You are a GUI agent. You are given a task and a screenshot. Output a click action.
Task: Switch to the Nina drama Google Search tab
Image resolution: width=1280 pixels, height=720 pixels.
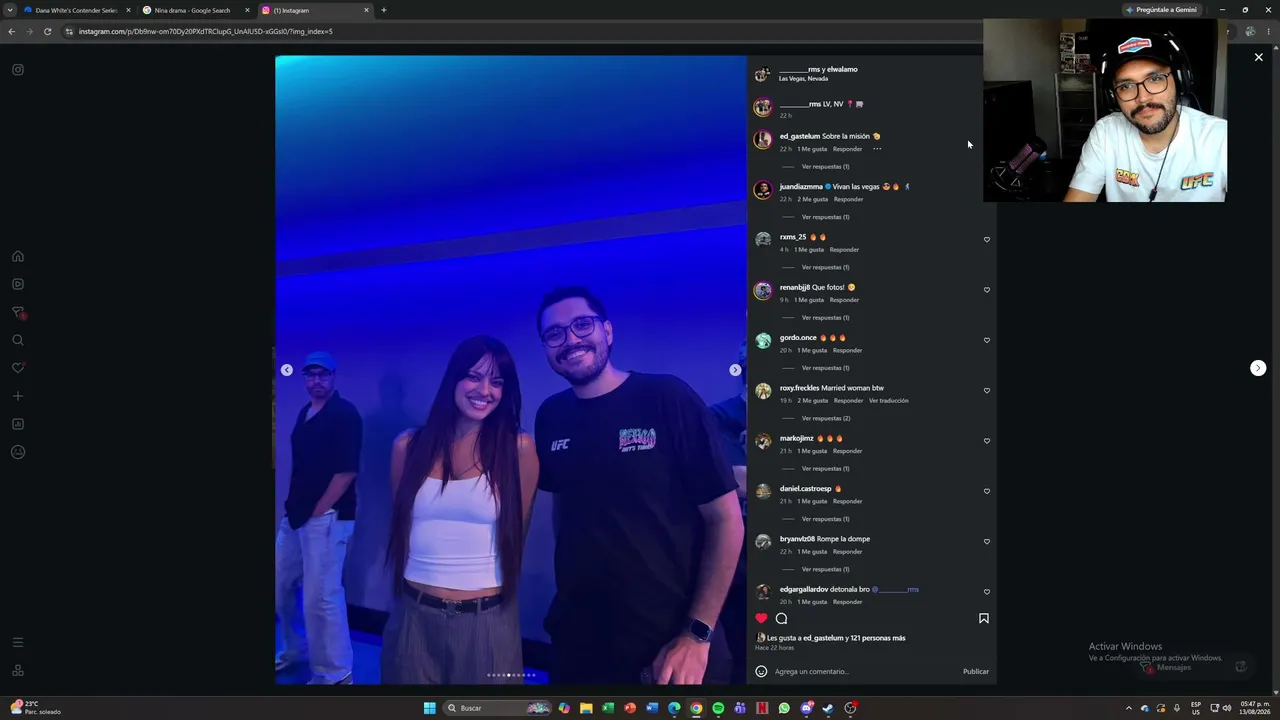[x=195, y=10]
